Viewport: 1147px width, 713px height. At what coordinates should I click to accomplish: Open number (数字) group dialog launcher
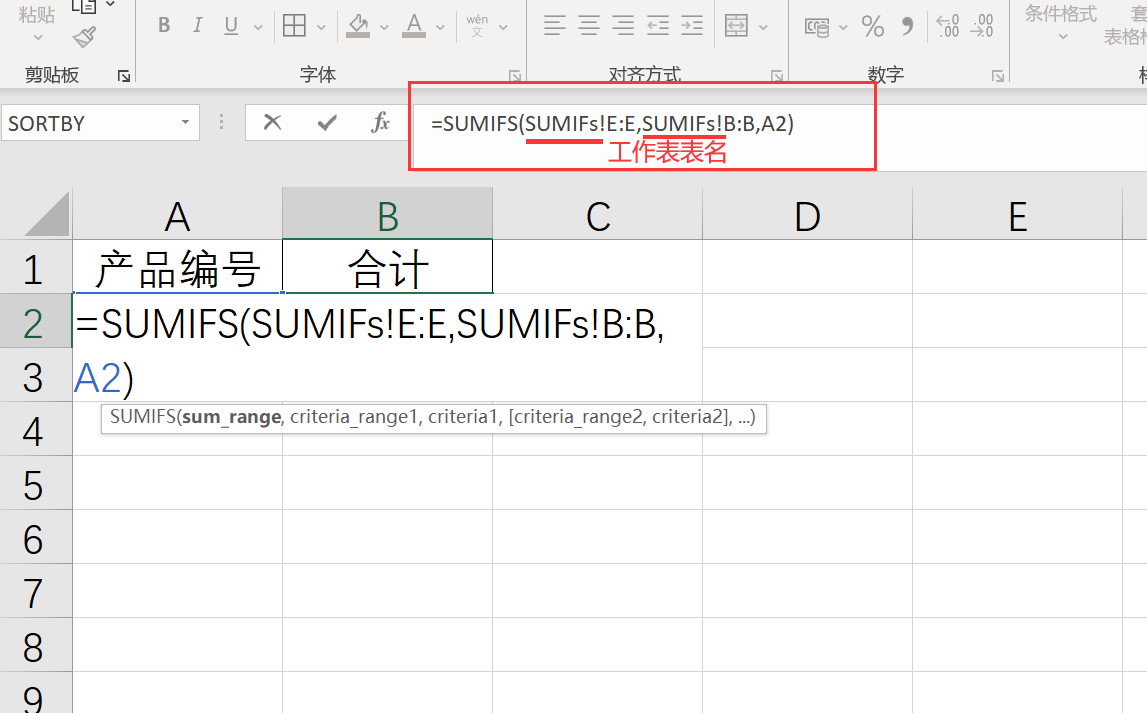998,76
